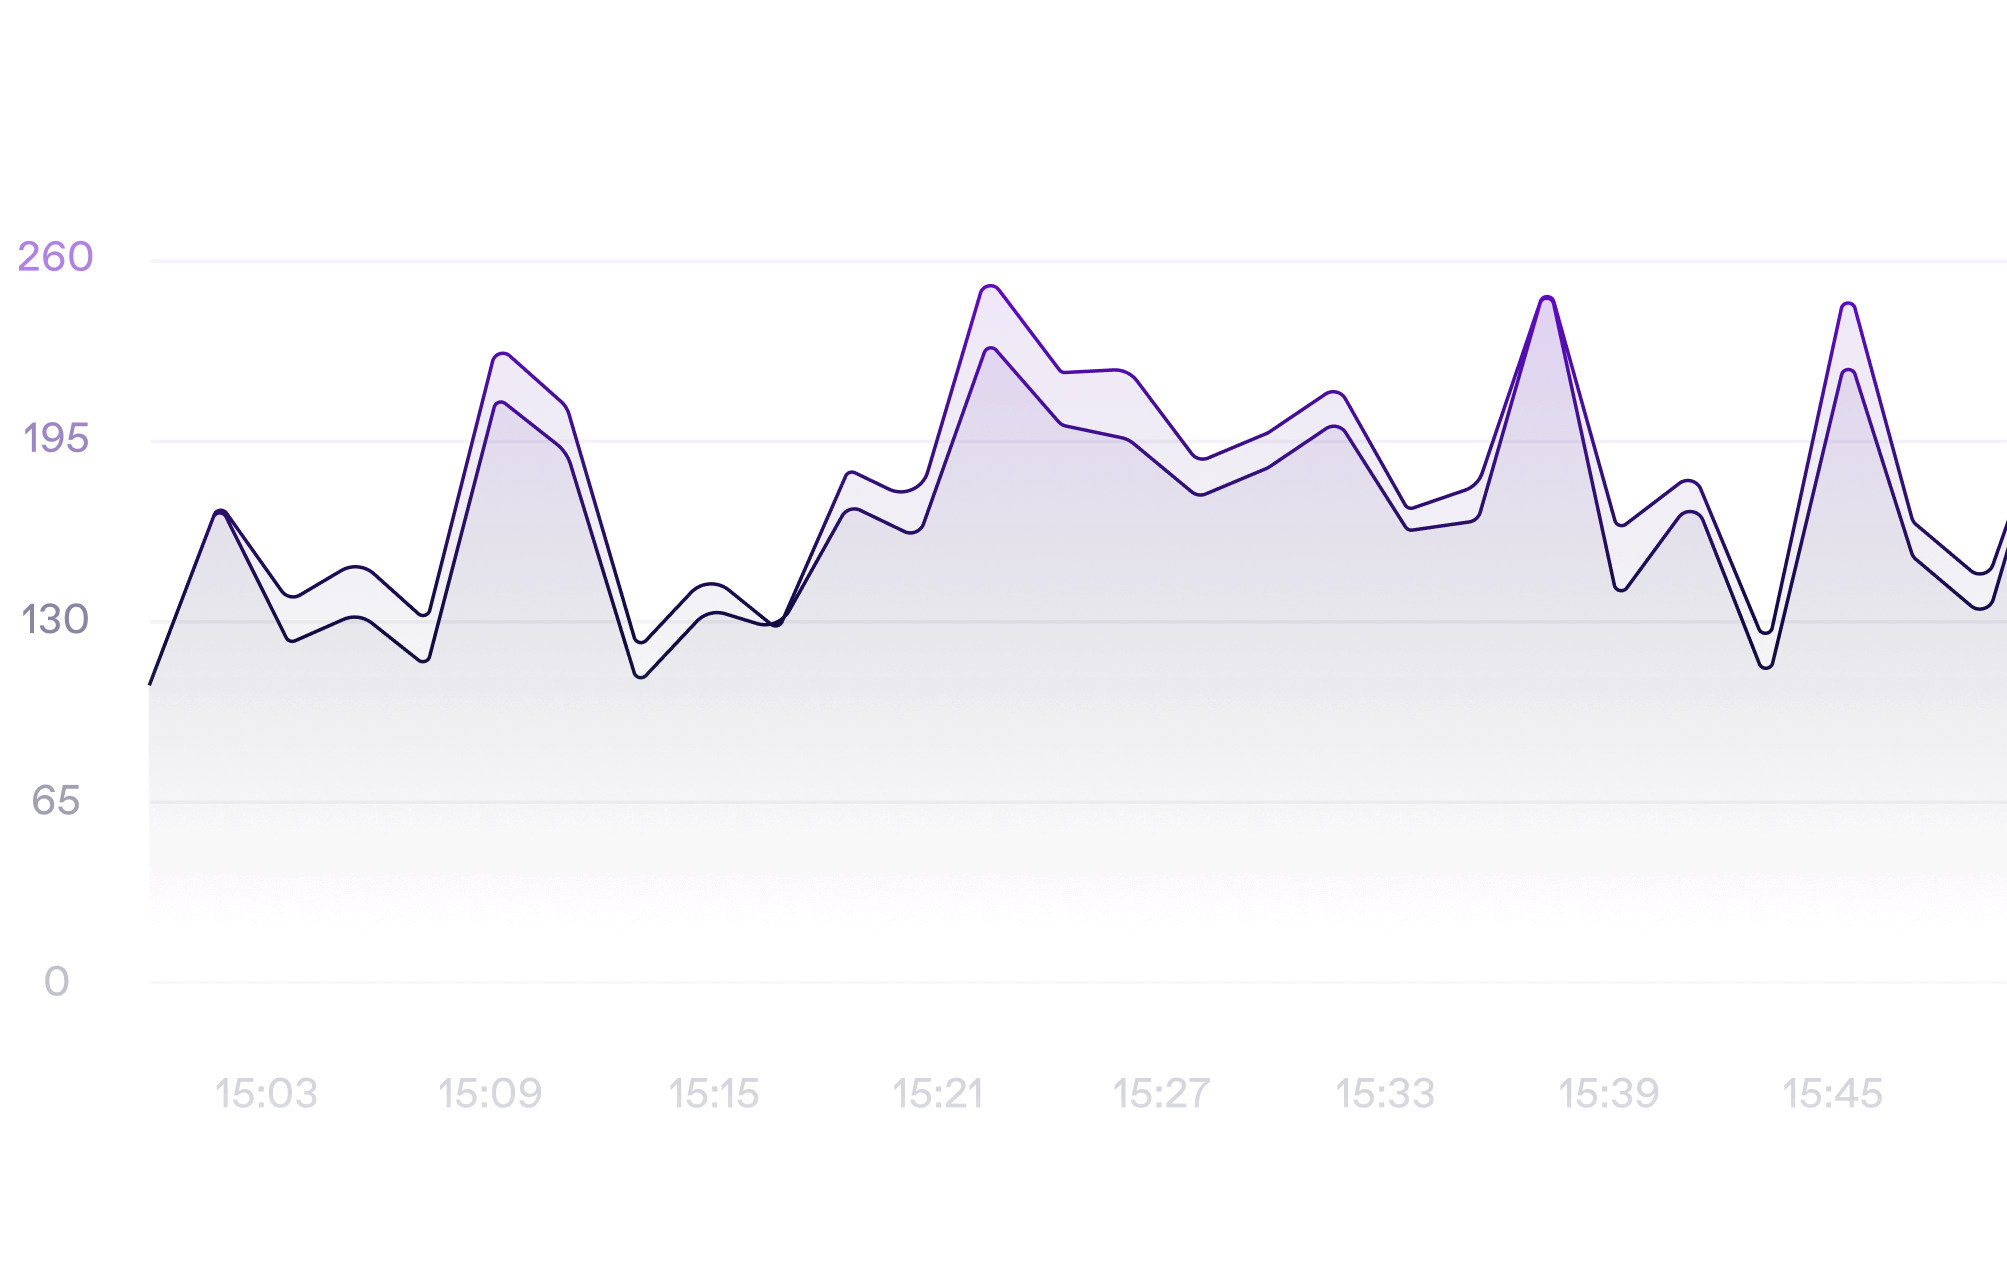The width and height of the screenshot is (2007, 1278).
Task: Select the 15:03 time label
Action: [x=266, y=1094]
